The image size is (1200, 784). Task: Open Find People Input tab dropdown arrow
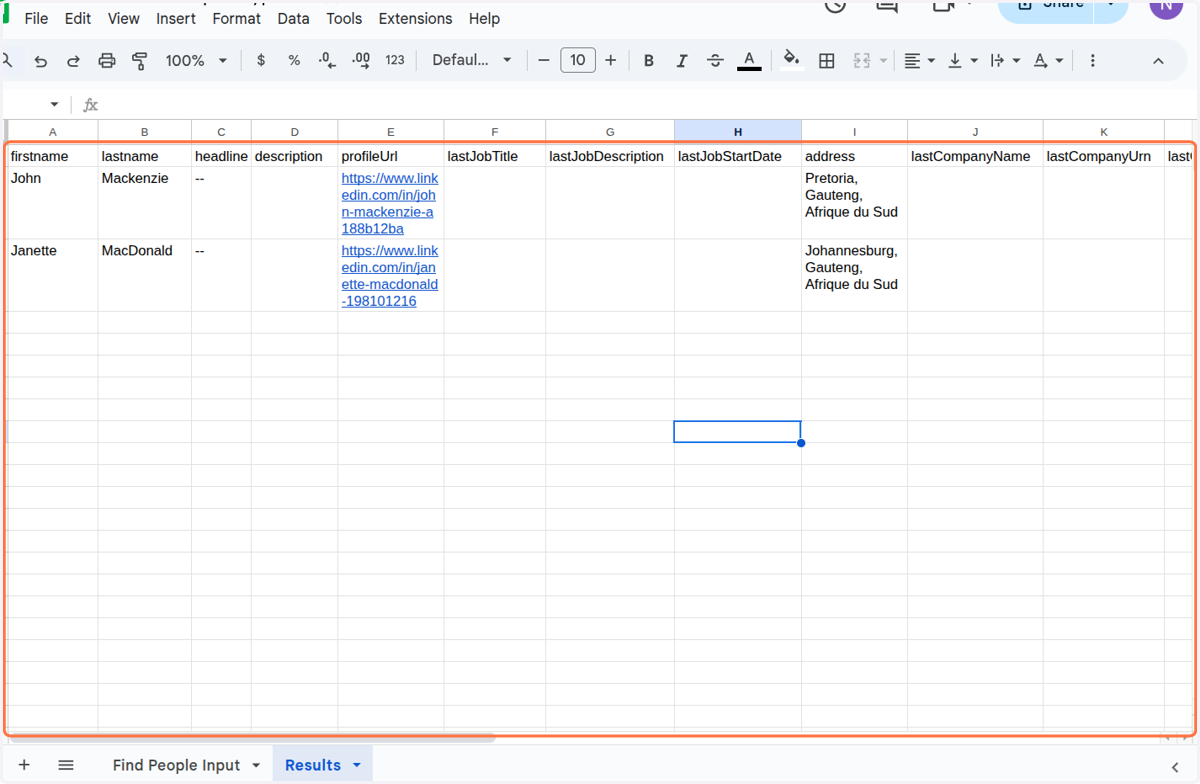256,765
